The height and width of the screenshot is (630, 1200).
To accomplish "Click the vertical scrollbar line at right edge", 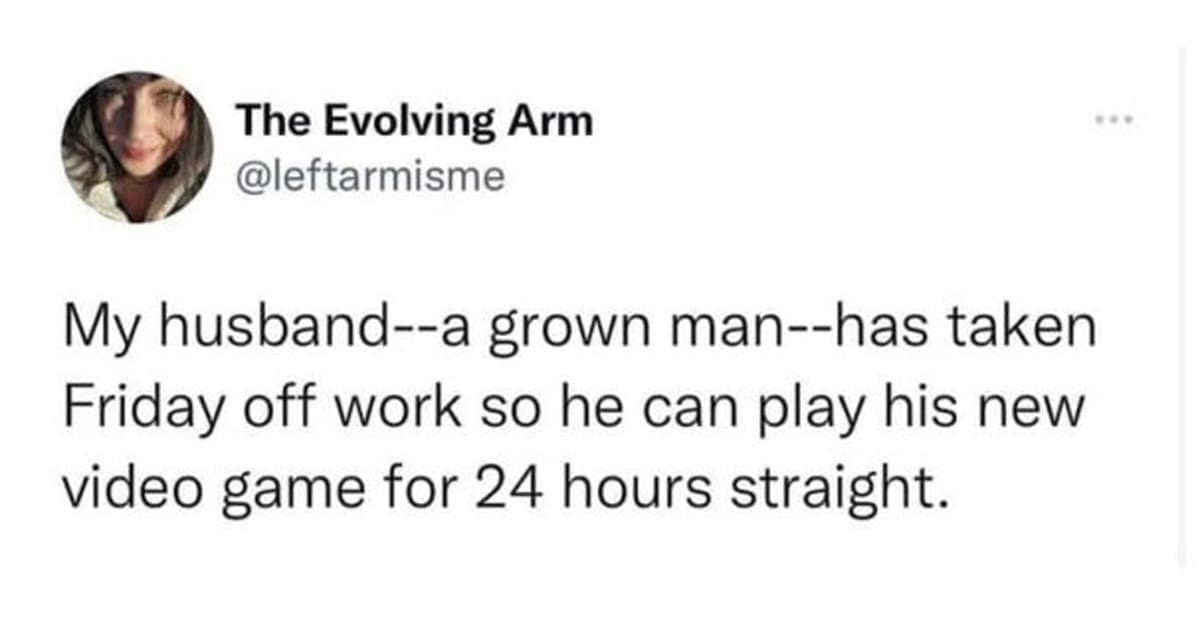I will tap(1180, 300).
